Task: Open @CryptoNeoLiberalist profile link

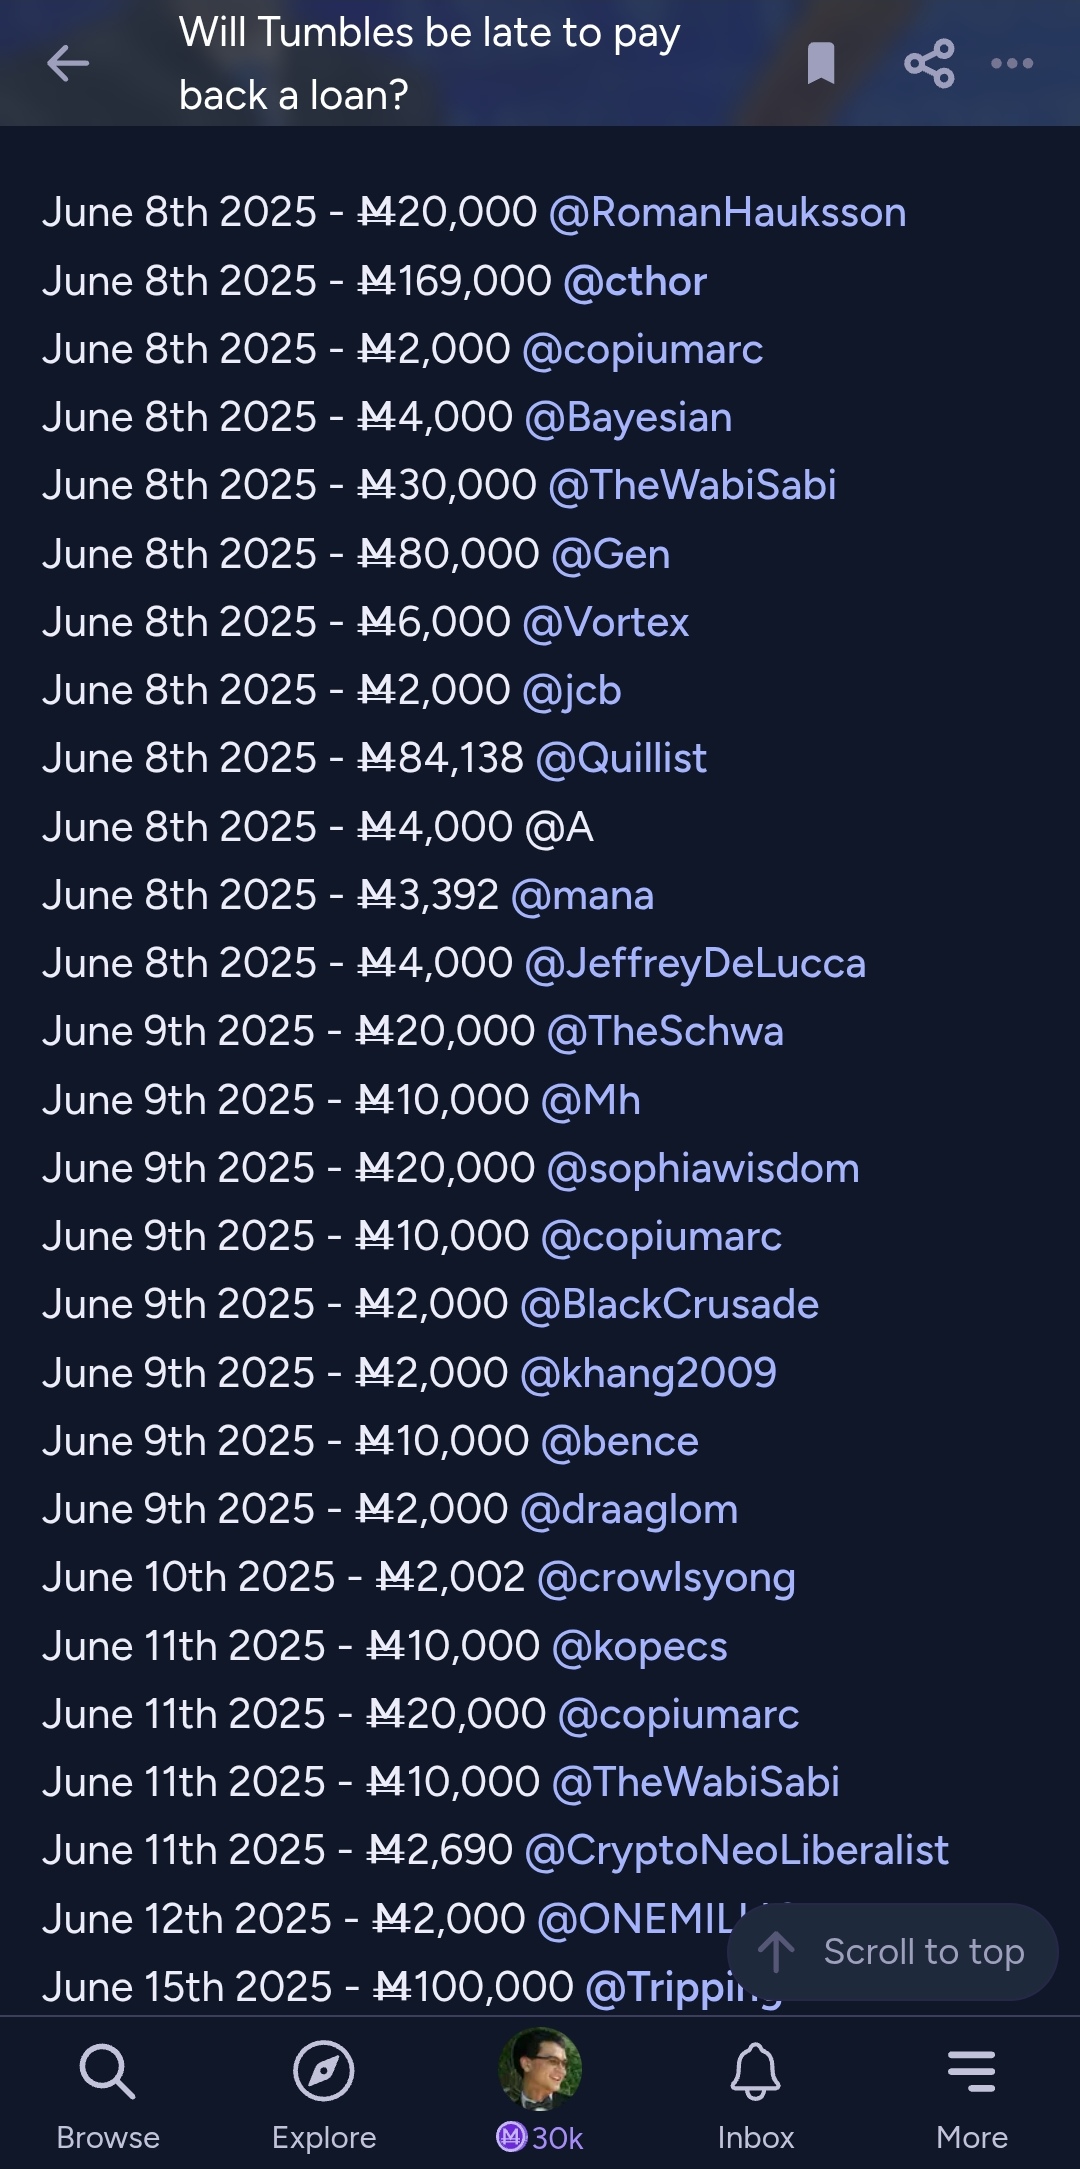Action: 736,1851
